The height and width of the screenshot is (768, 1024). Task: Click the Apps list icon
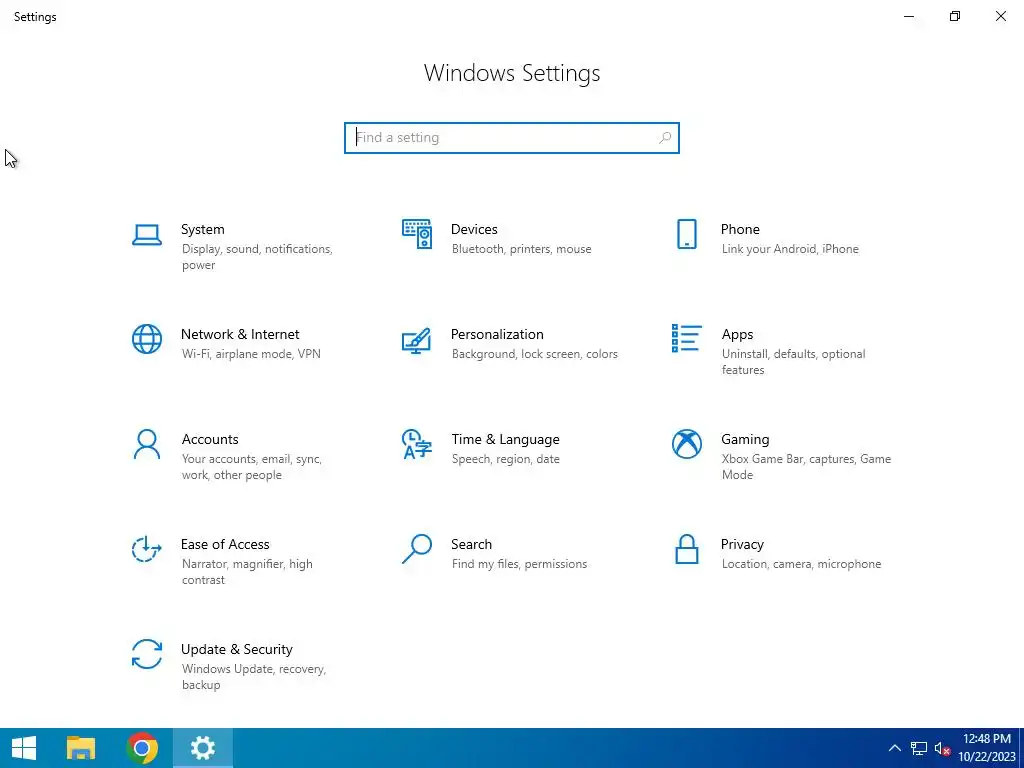tap(686, 338)
